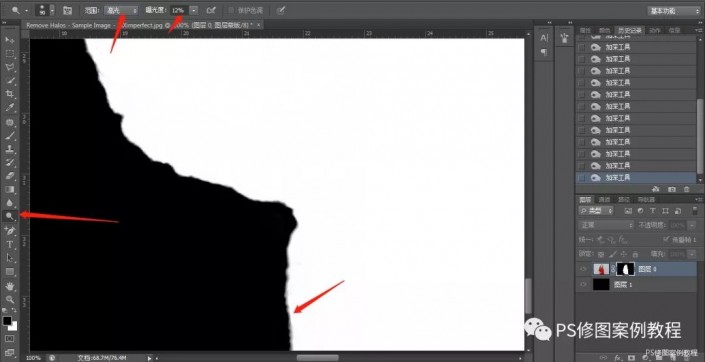
Task: Change screen mode at toolbox bottom
Action: 9,352
